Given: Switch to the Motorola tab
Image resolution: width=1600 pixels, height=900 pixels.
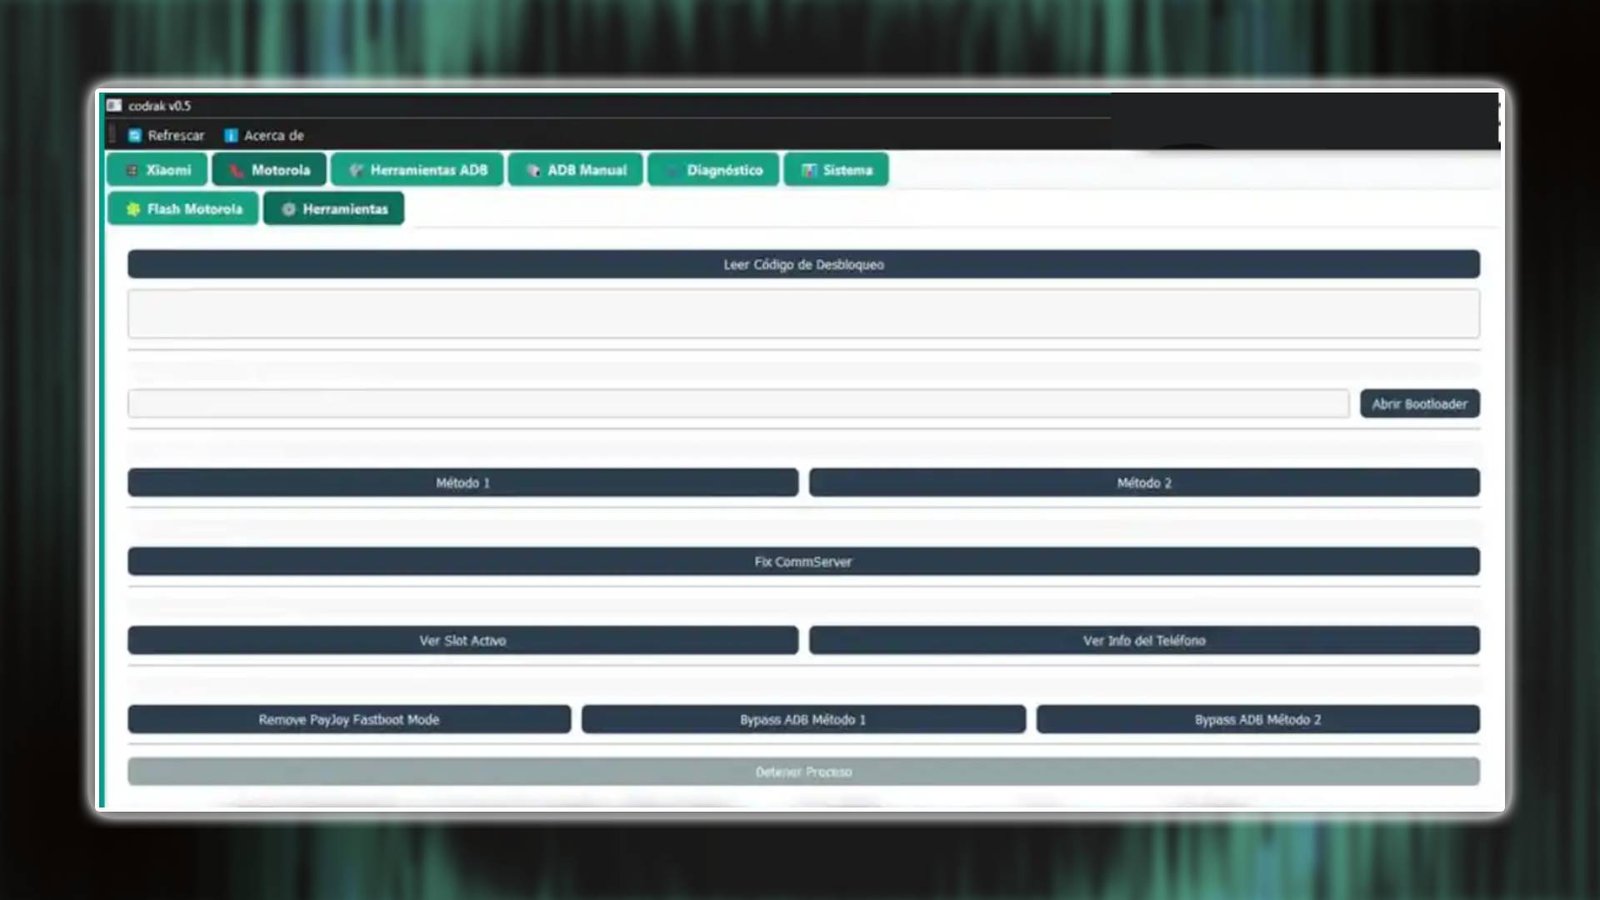Looking at the screenshot, I should point(269,170).
